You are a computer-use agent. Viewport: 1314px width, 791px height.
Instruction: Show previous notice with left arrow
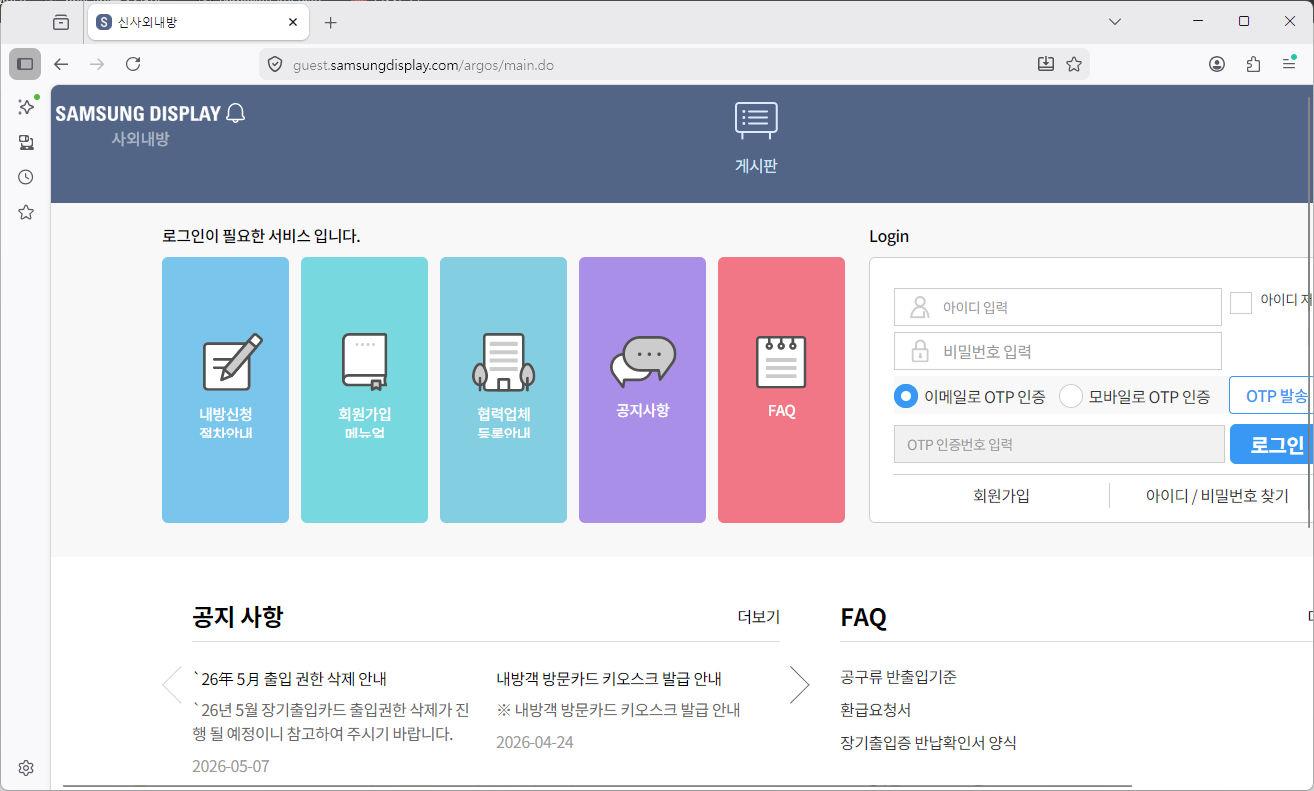(x=172, y=685)
